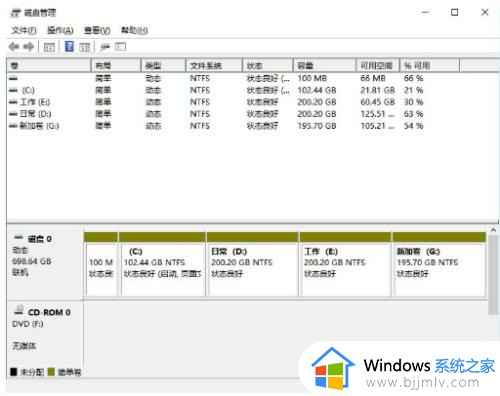
Task: Select the 工作 (E:) volume row in list
Action: (233, 102)
